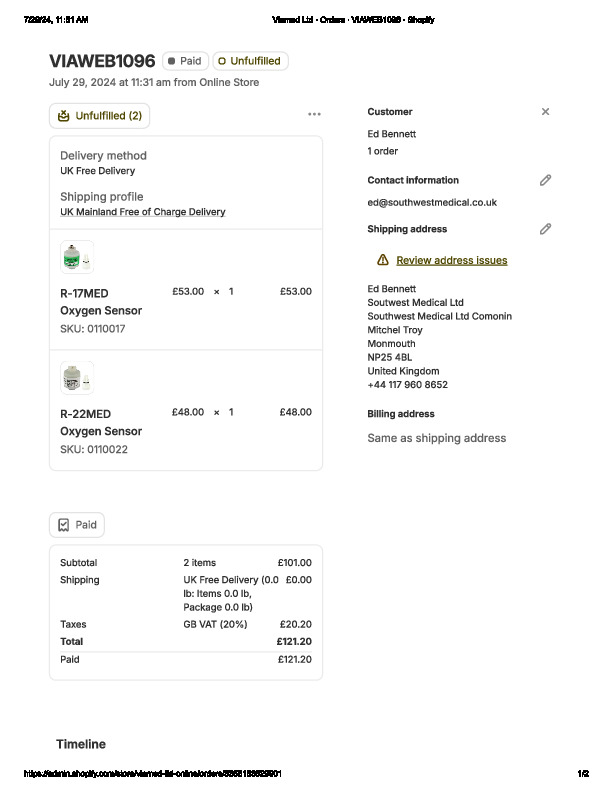The height and width of the screenshot is (792, 612).
Task: Open the UK Mainland Free of Charge Delivery link
Action: 142,212
